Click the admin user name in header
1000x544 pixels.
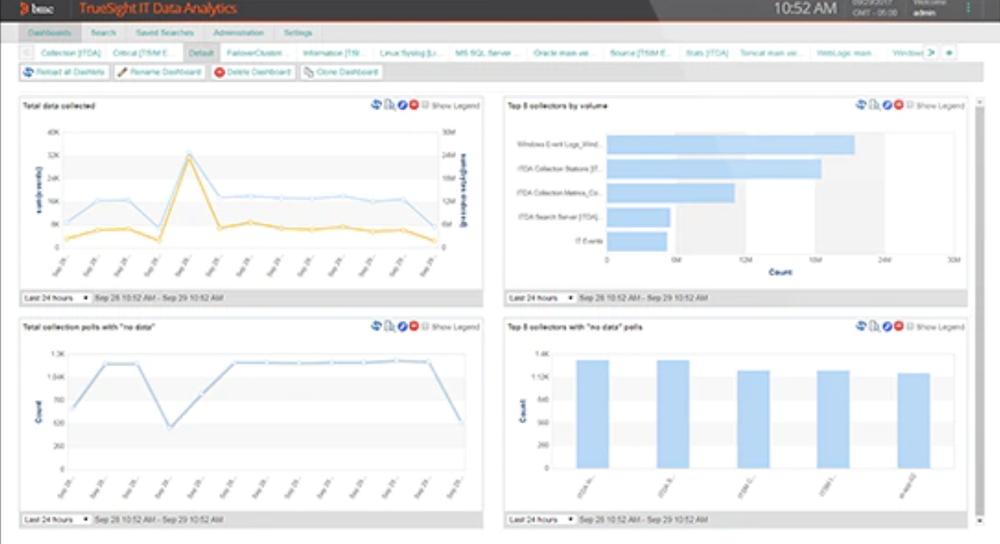click(923, 13)
